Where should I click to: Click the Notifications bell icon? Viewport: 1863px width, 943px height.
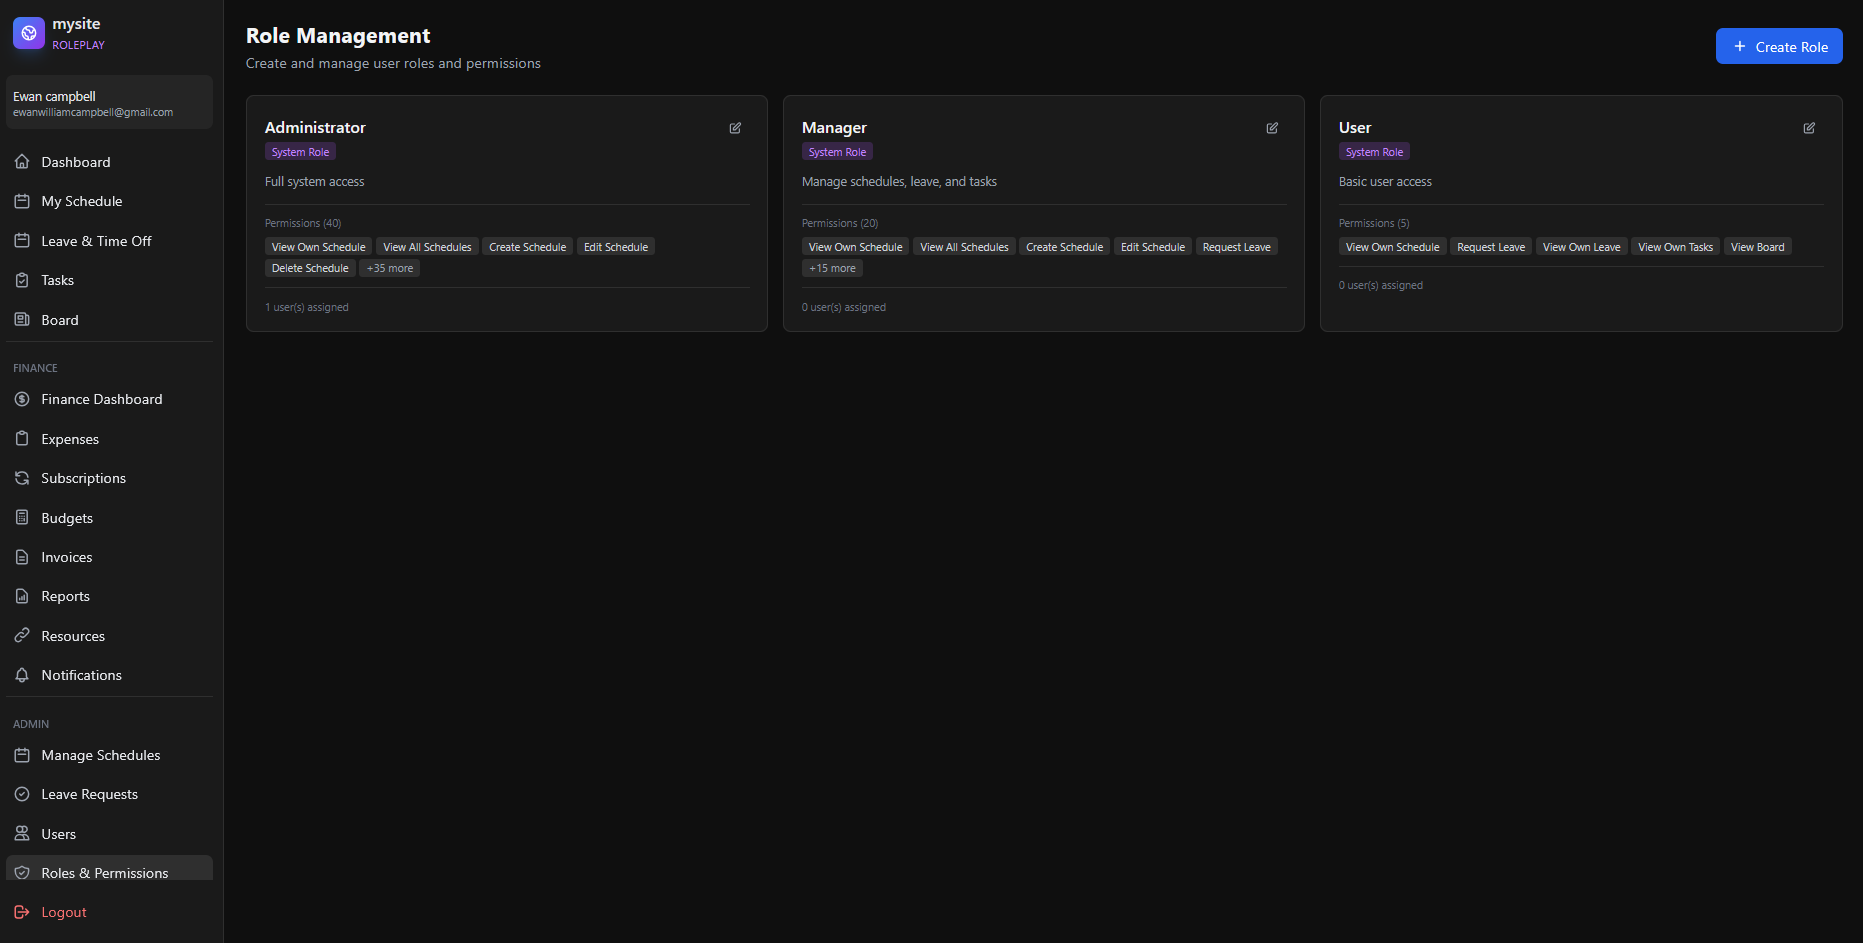click(22, 675)
